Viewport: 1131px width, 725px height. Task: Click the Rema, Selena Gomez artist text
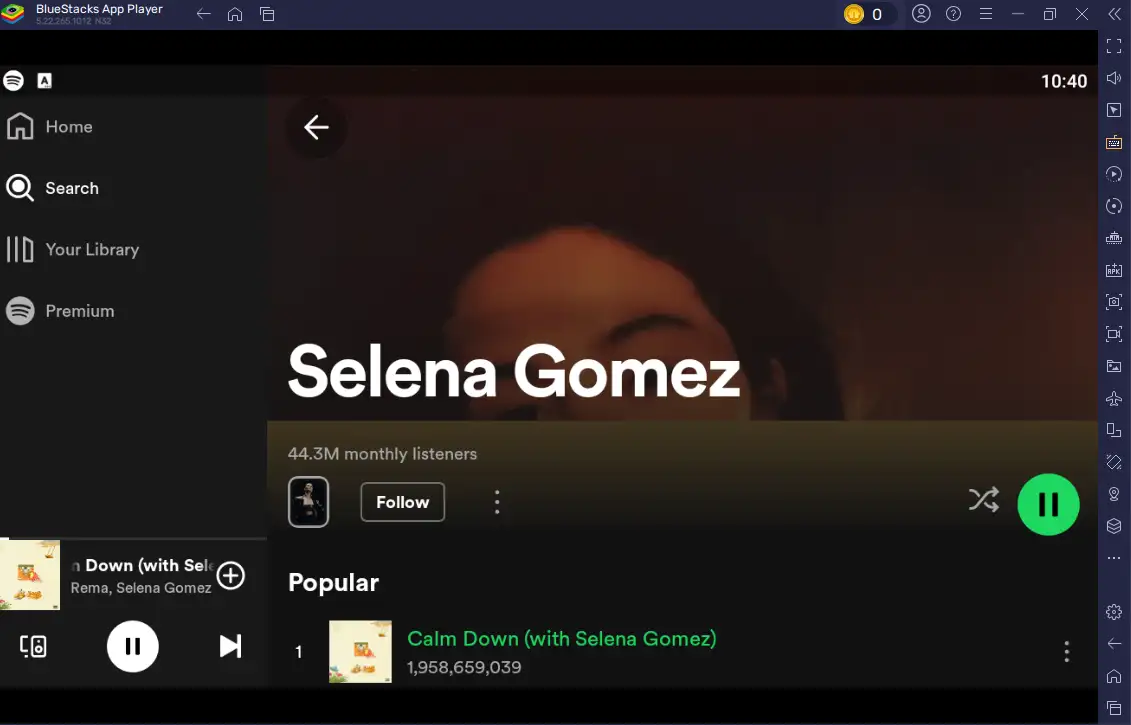tap(141, 588)
